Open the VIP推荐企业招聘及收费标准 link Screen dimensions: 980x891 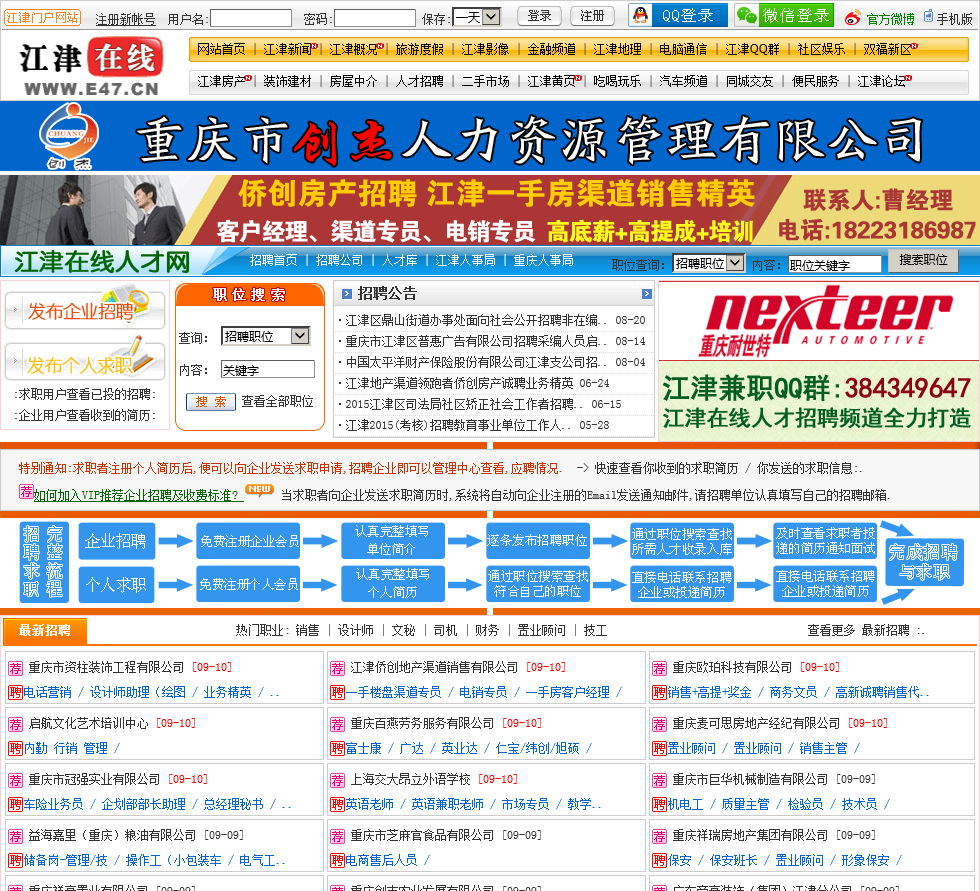138,495
